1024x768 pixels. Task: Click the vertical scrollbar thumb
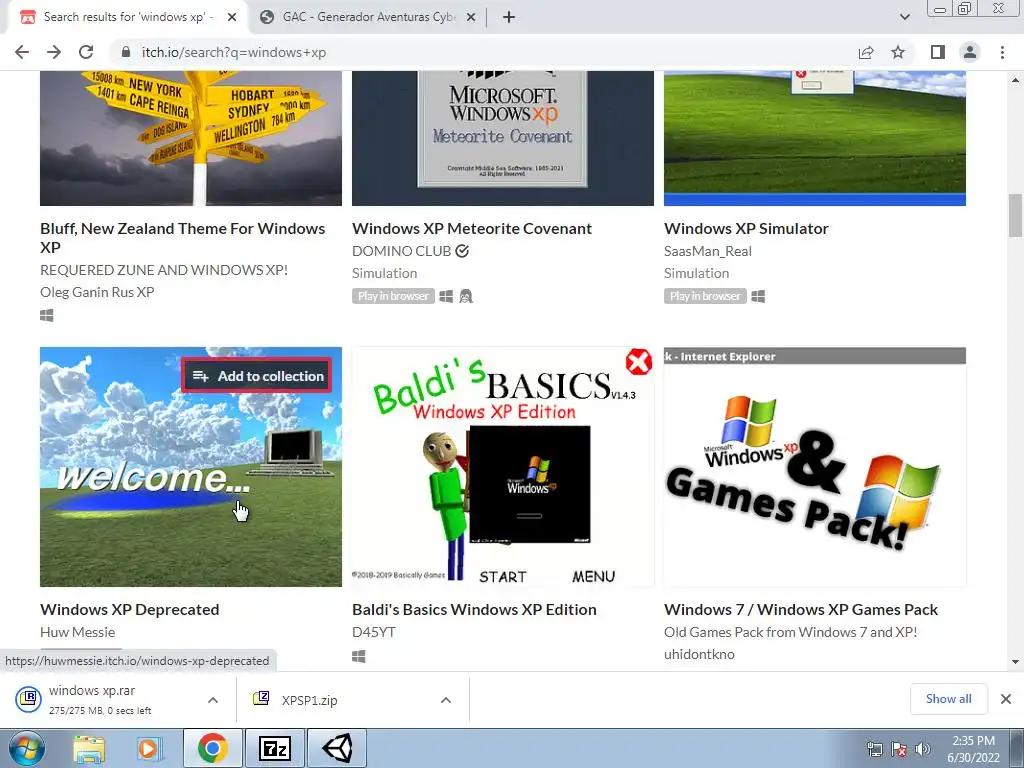1016,216
